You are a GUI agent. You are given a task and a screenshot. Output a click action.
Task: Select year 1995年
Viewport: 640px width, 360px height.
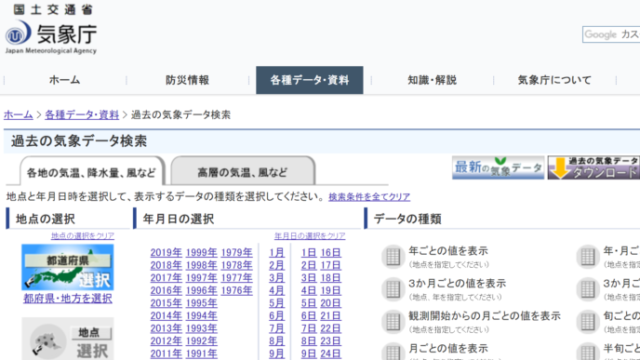pyautogui.click(x=202, y=303)
